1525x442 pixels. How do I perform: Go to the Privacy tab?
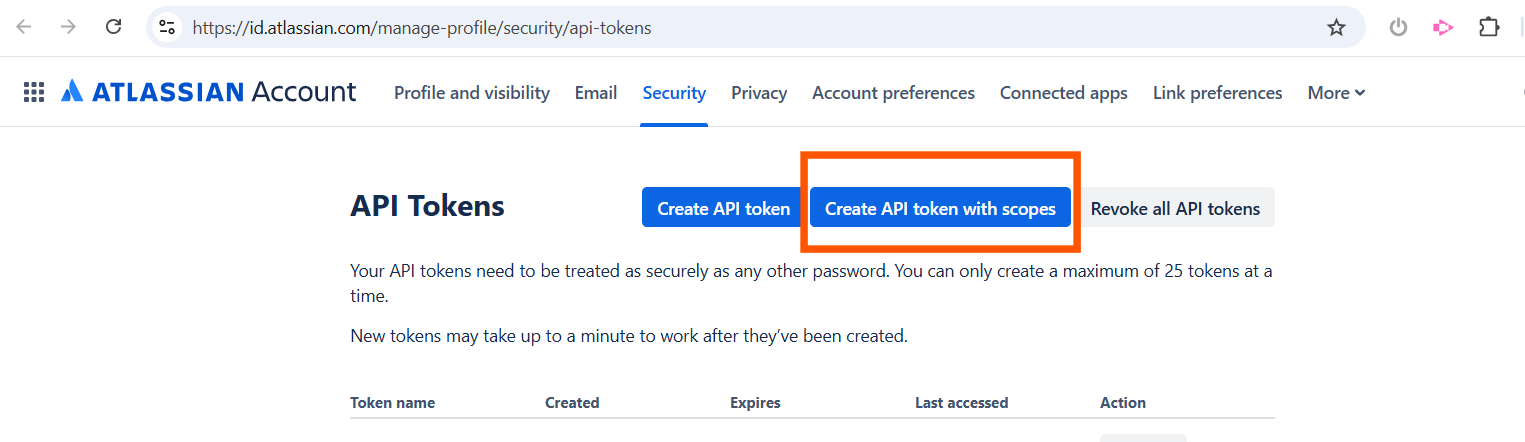click(759, 93)
